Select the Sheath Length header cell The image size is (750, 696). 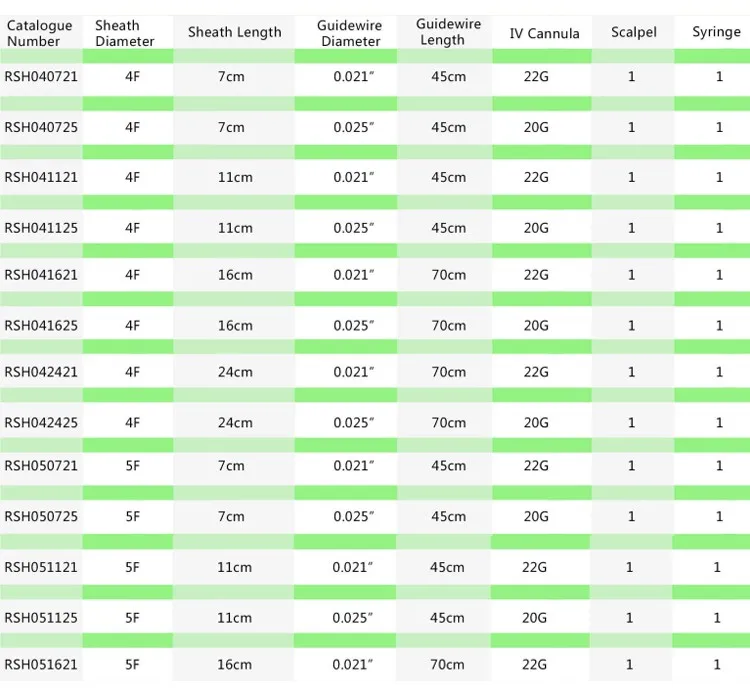click(x=234, y=32)
